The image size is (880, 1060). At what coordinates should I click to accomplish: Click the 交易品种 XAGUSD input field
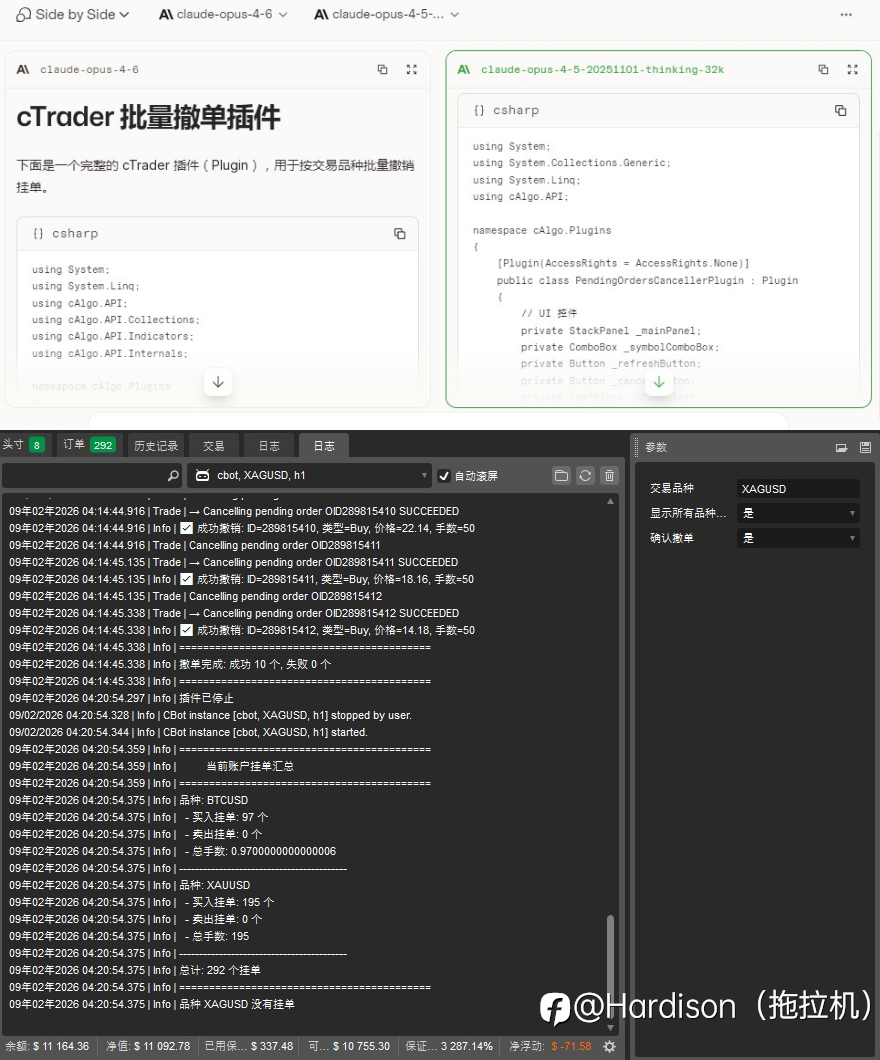click(x=798, y=488)
